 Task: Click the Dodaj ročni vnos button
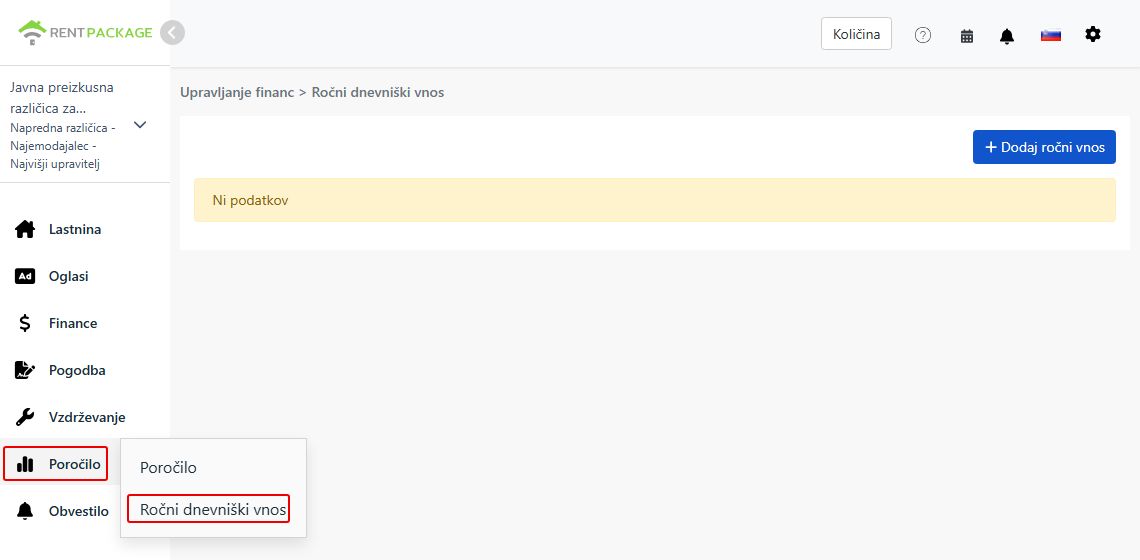point(1044,147)
